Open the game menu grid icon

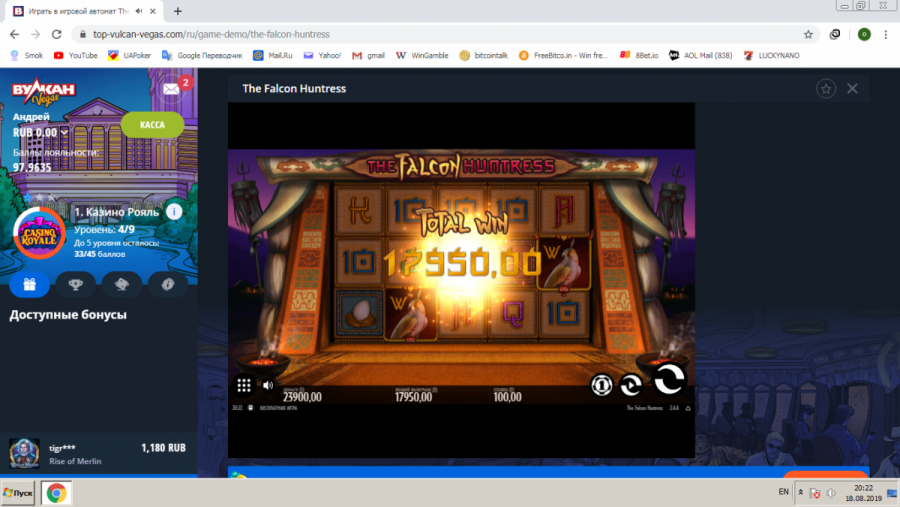tap(244, 385)
